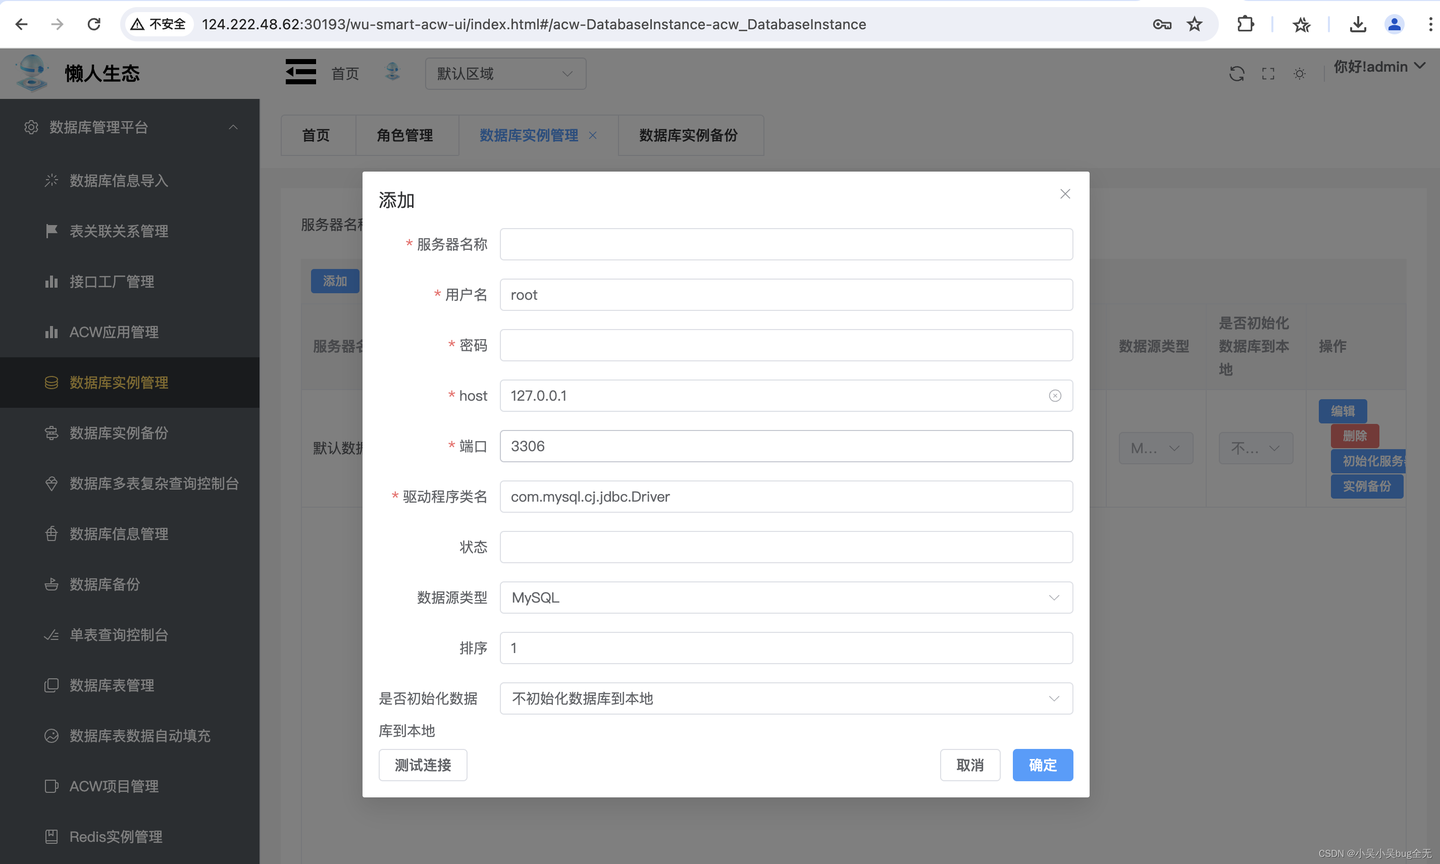Switch to the 数据库实例备份 tab

(690, 135)
